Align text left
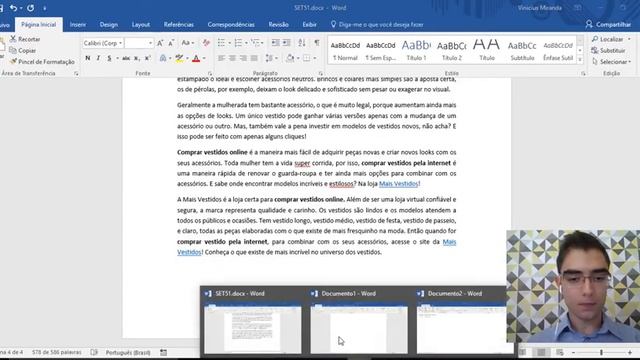 coord(221,58)
